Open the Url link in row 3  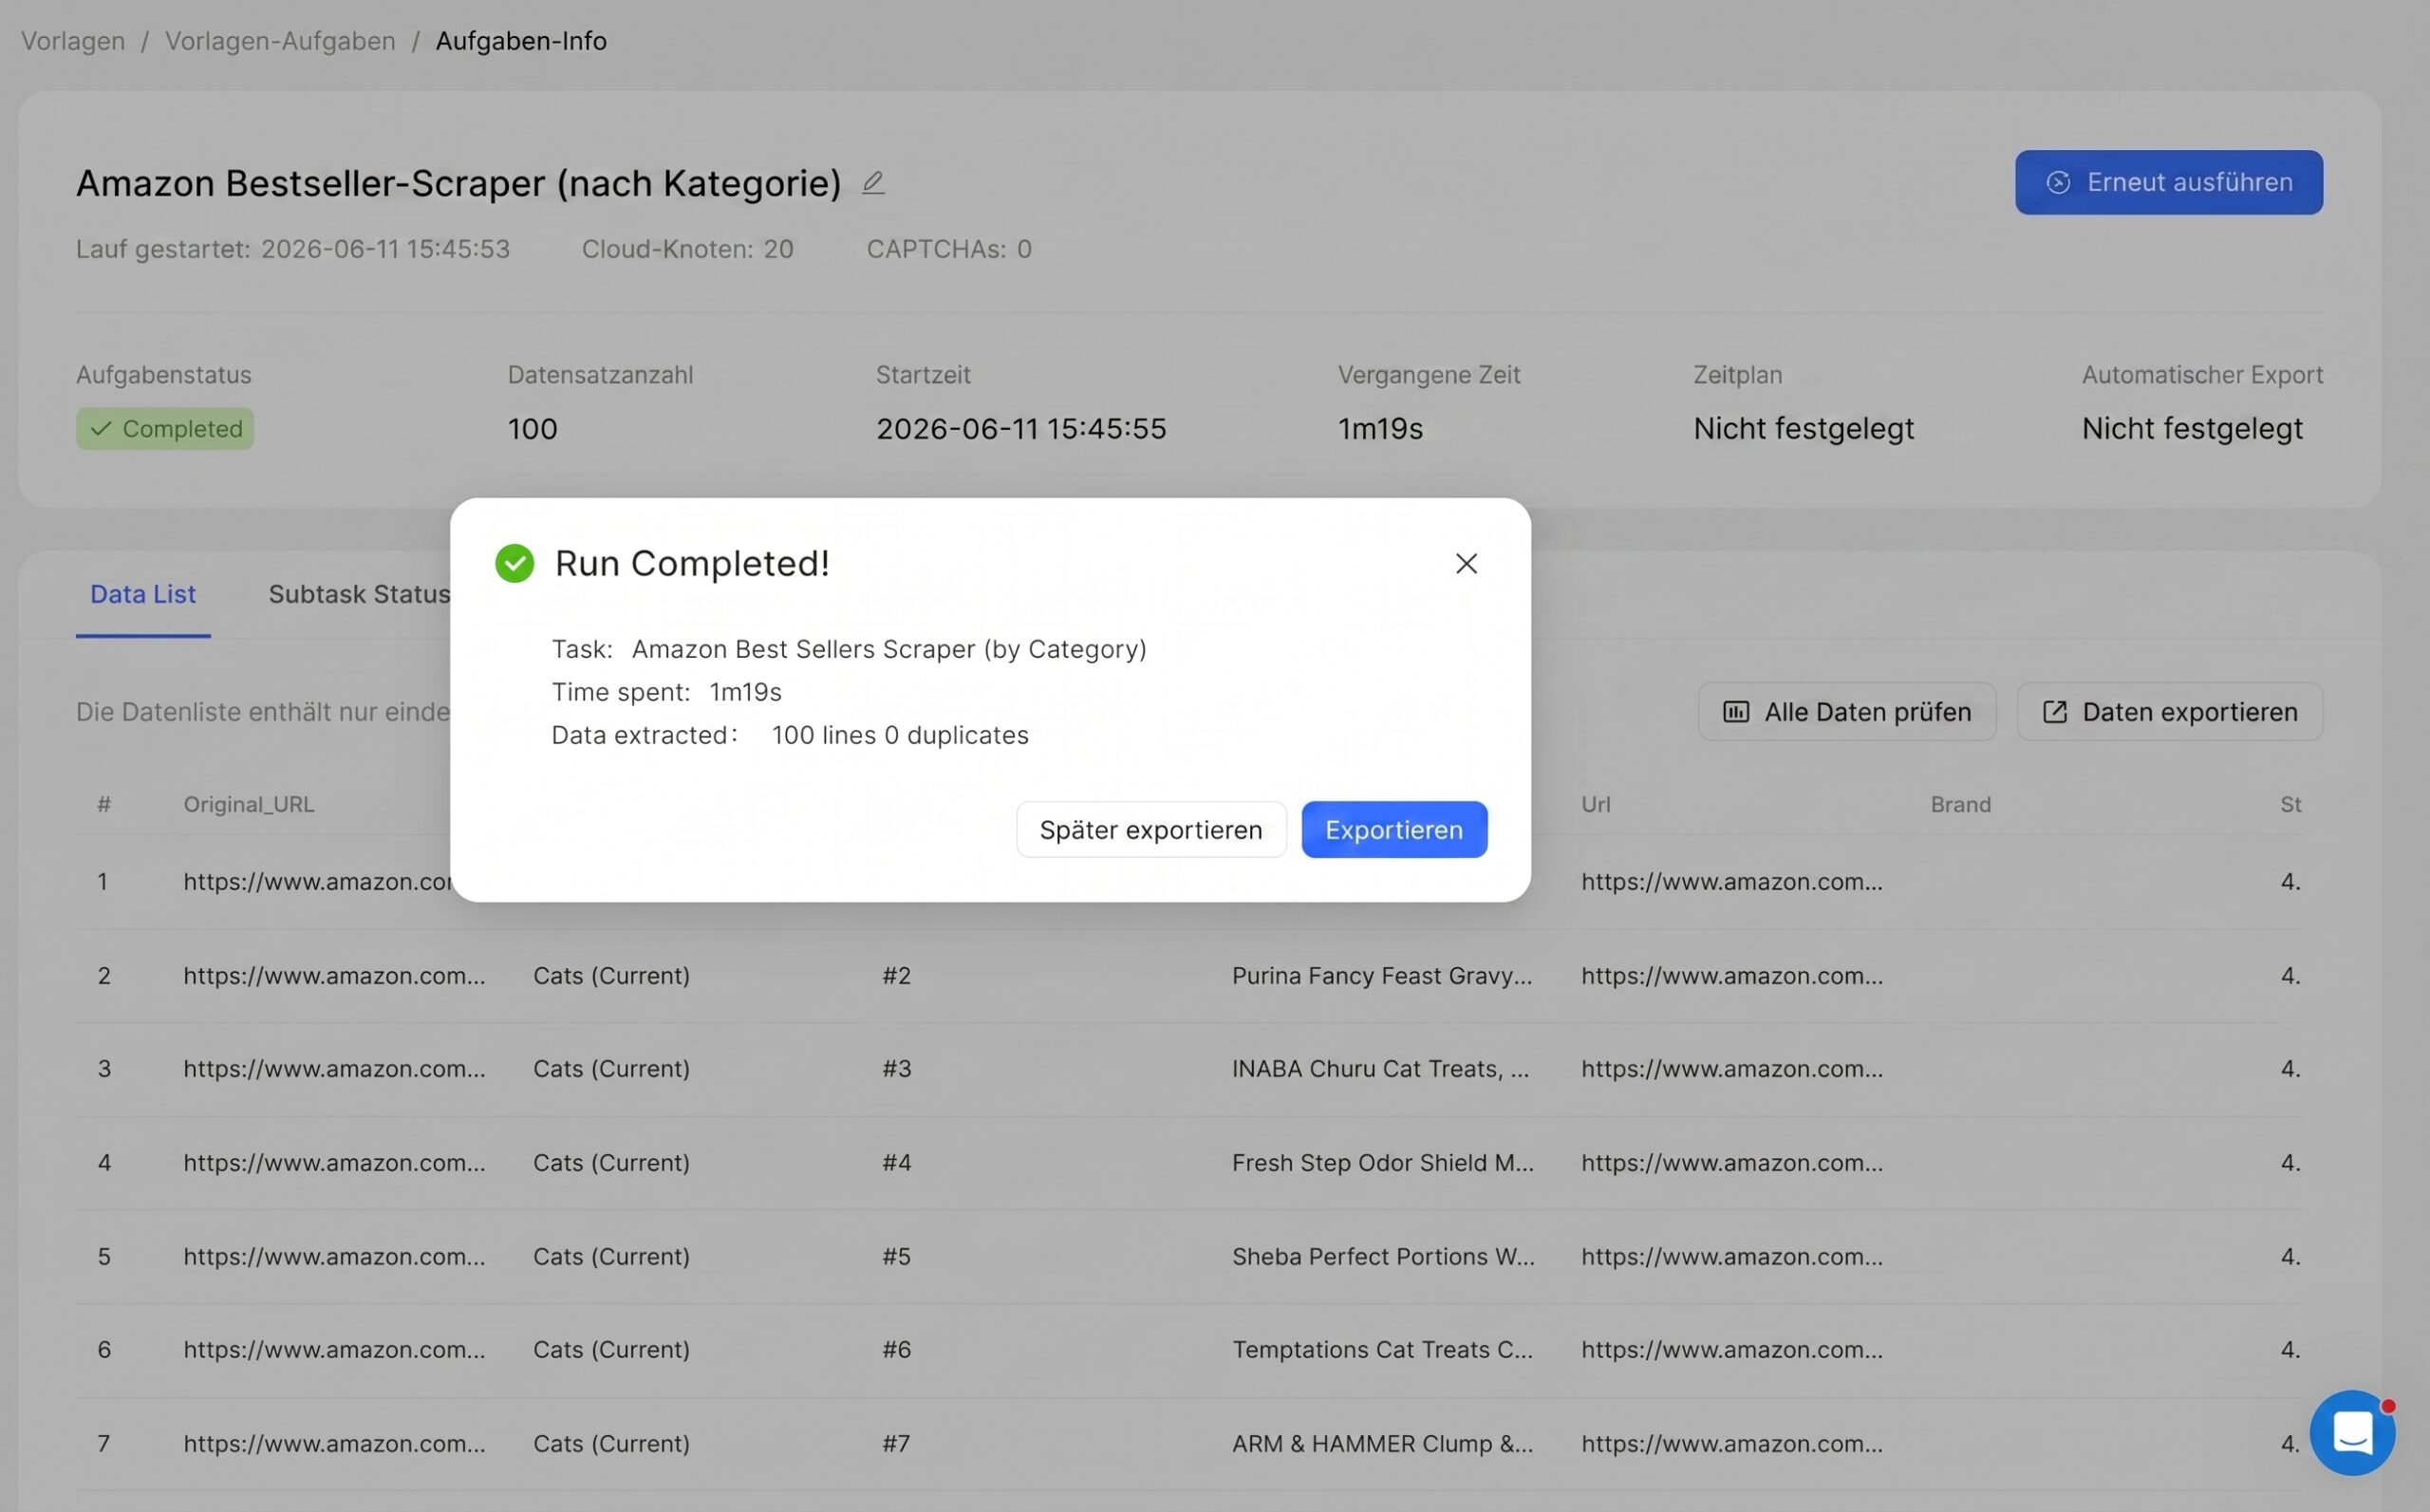tap(1731, 1069)
